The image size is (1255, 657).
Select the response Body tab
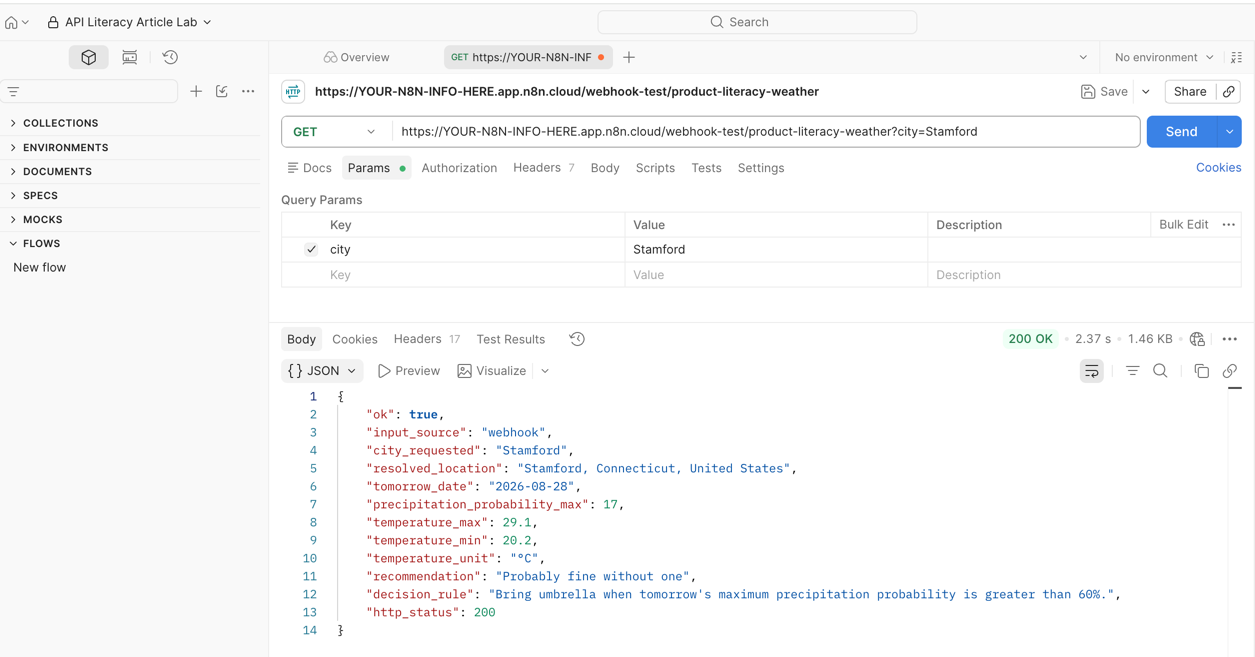point(301,340)
